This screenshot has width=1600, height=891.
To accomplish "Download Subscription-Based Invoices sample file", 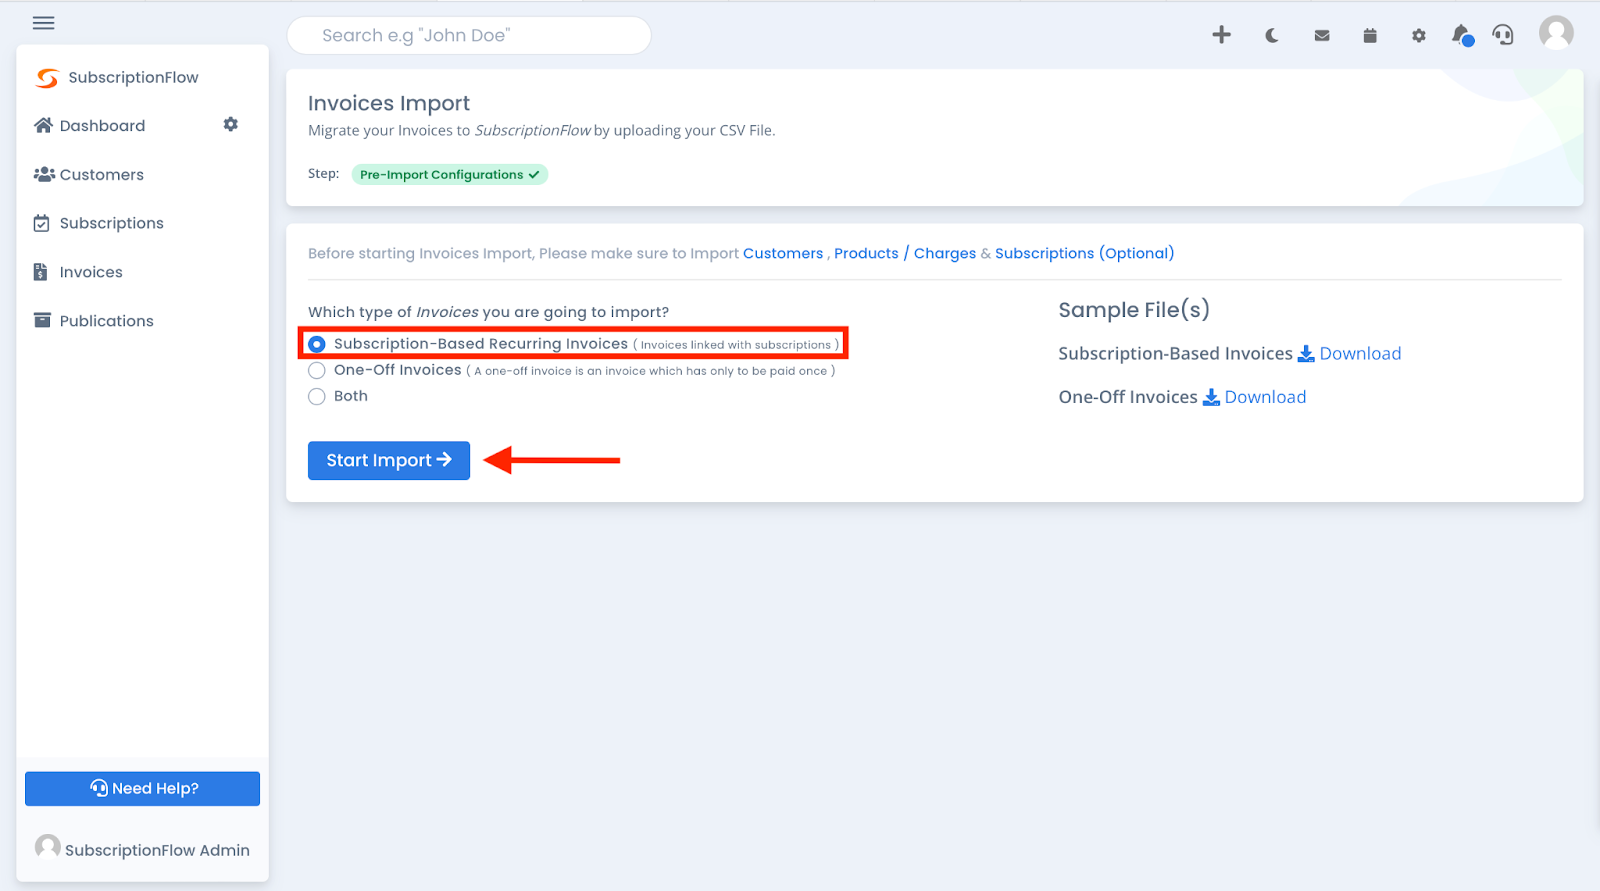I will click(1360, 353).
